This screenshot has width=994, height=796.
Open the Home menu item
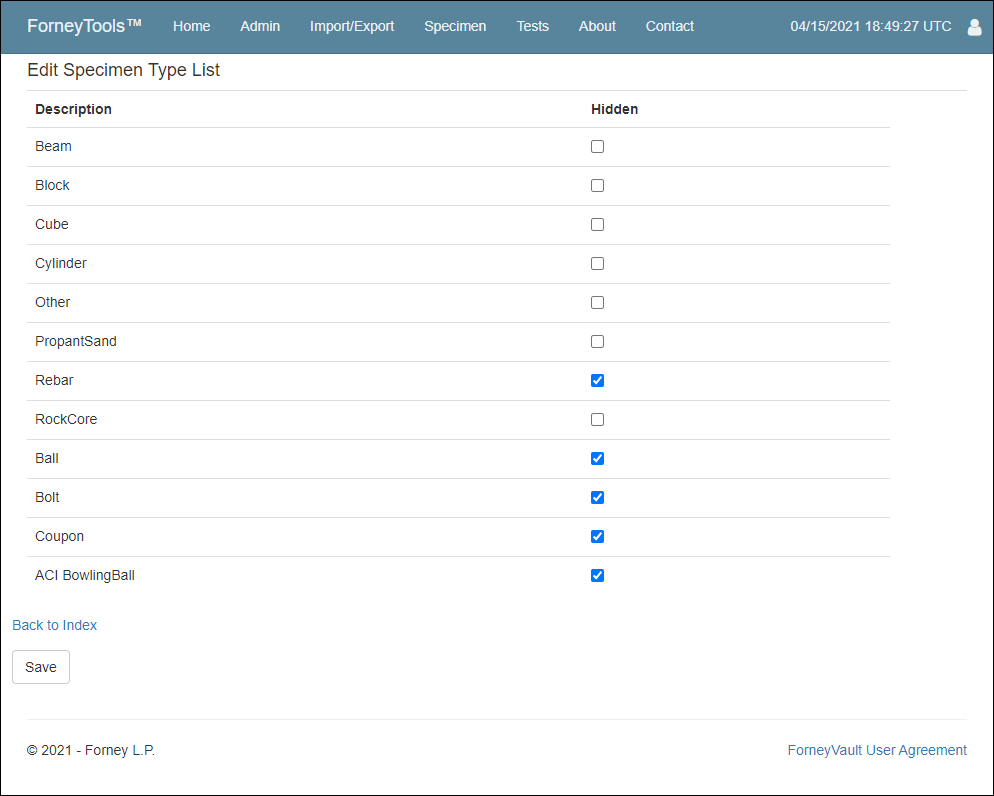click(191, 27)
